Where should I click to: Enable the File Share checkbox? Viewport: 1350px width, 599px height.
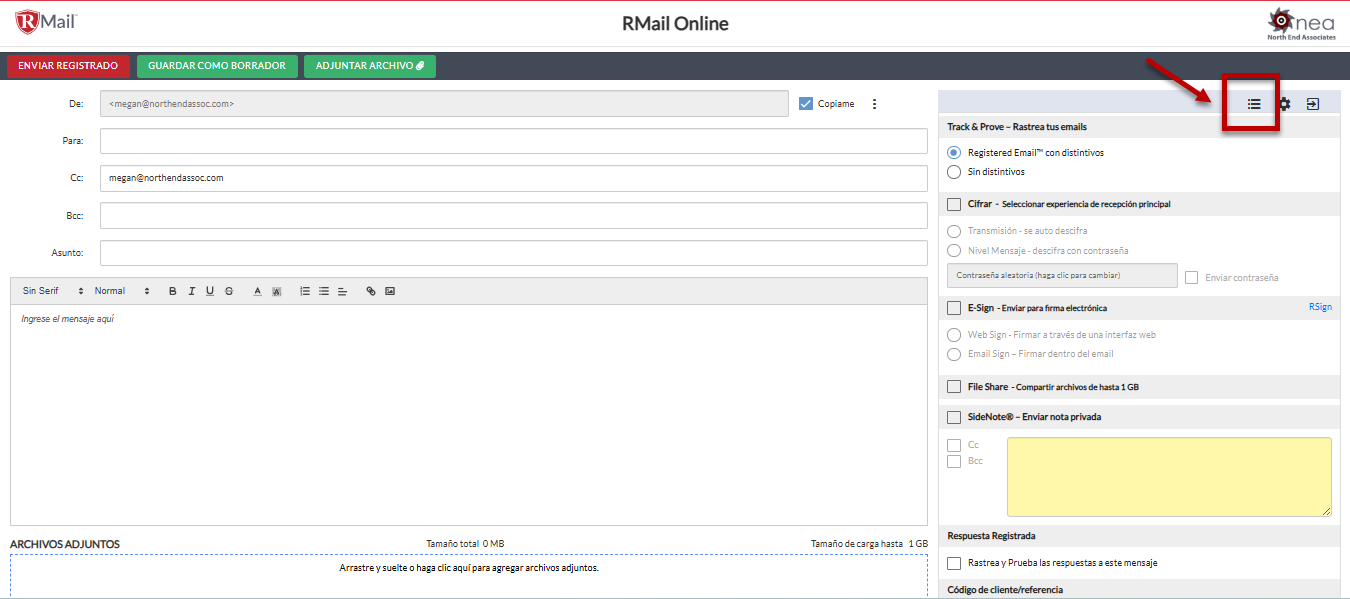coord(954,387)
